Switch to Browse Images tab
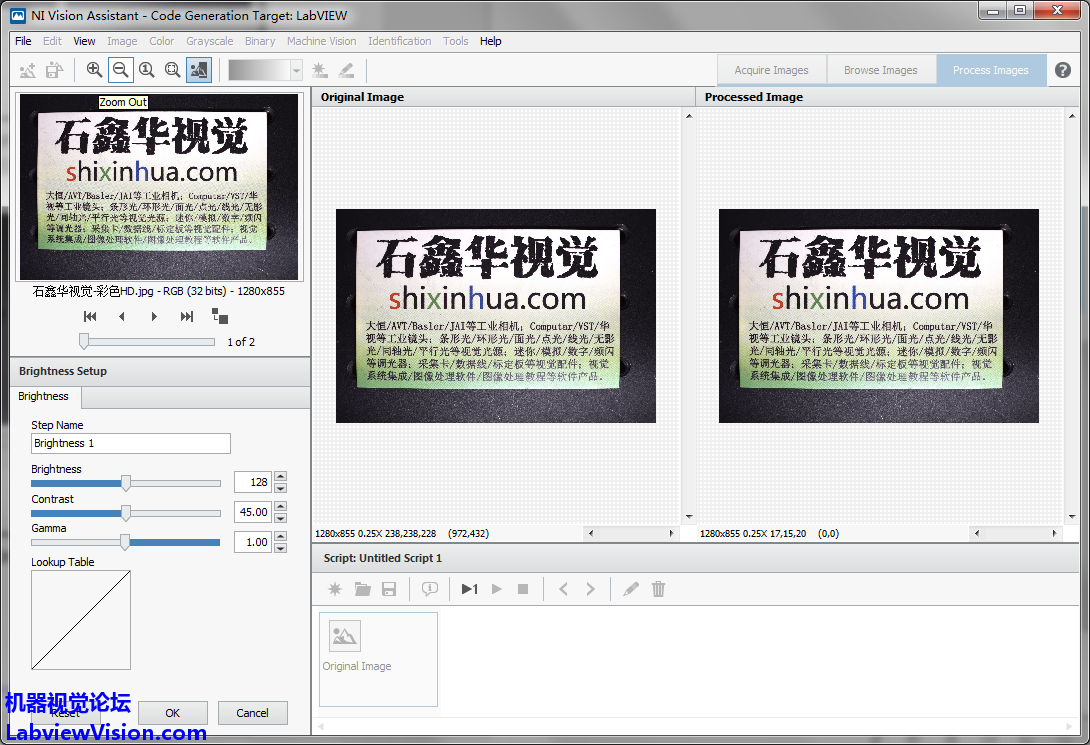Screen dimensions: 1090x745 tap(881, 70)
